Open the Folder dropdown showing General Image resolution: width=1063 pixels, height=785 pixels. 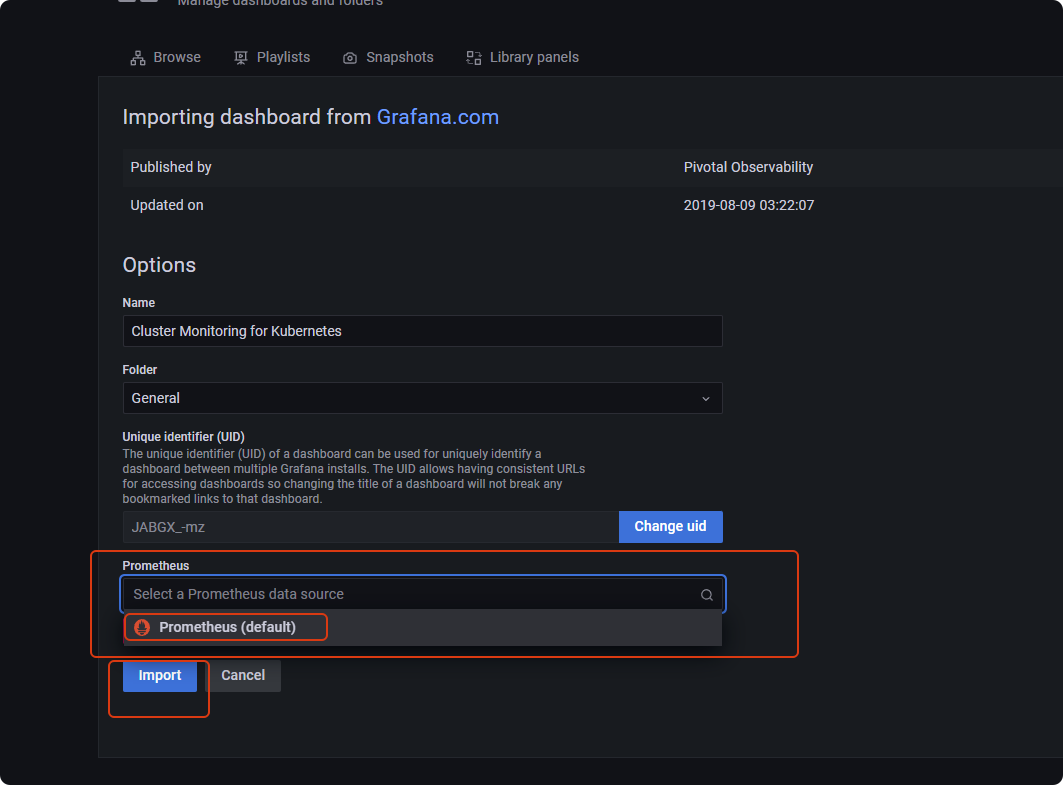coord(422,398)
